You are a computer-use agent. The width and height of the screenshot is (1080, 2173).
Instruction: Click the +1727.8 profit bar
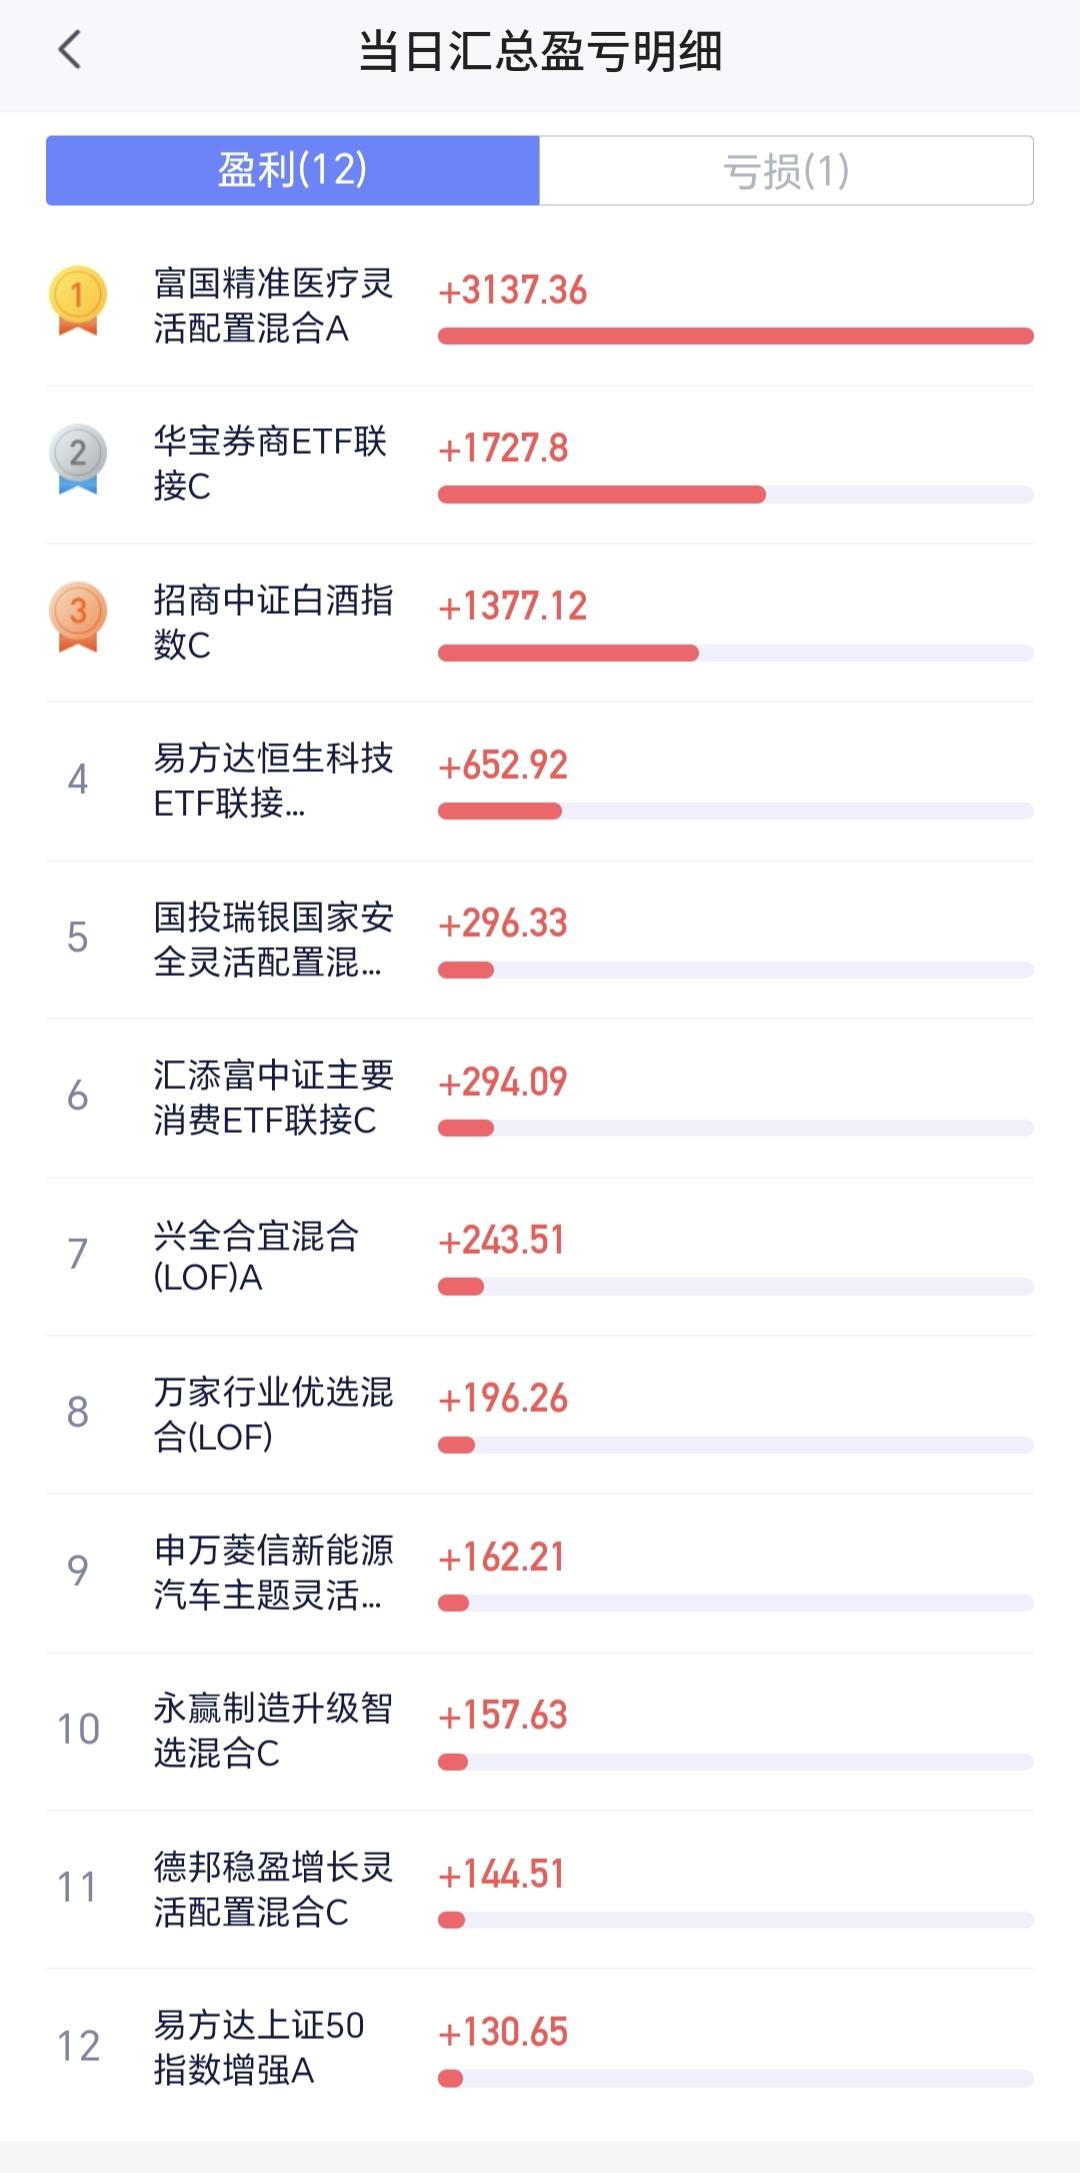click(x=736, y=494)
